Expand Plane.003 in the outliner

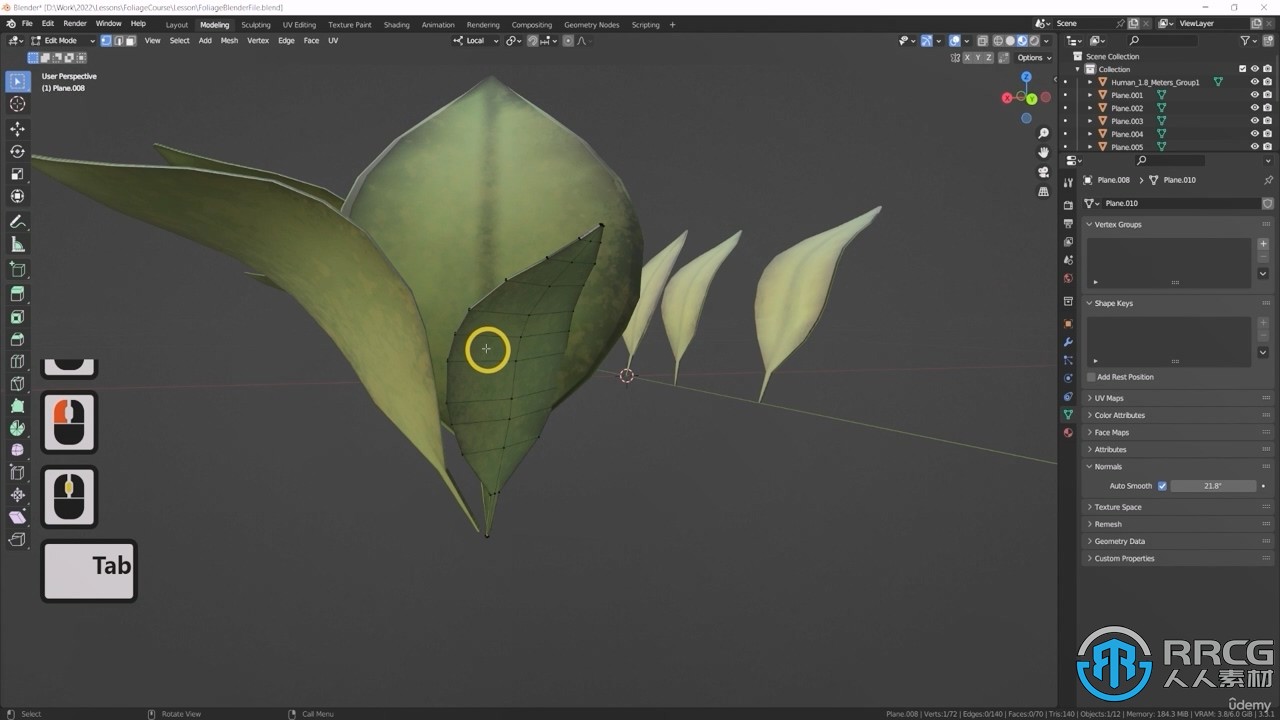1091,121
